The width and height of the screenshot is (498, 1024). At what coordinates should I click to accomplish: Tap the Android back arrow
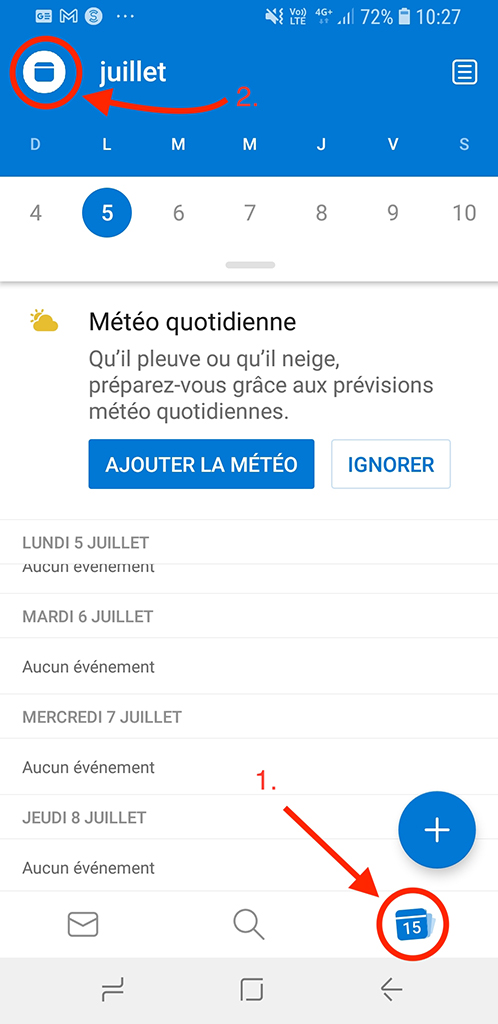[x=391, y=990]
